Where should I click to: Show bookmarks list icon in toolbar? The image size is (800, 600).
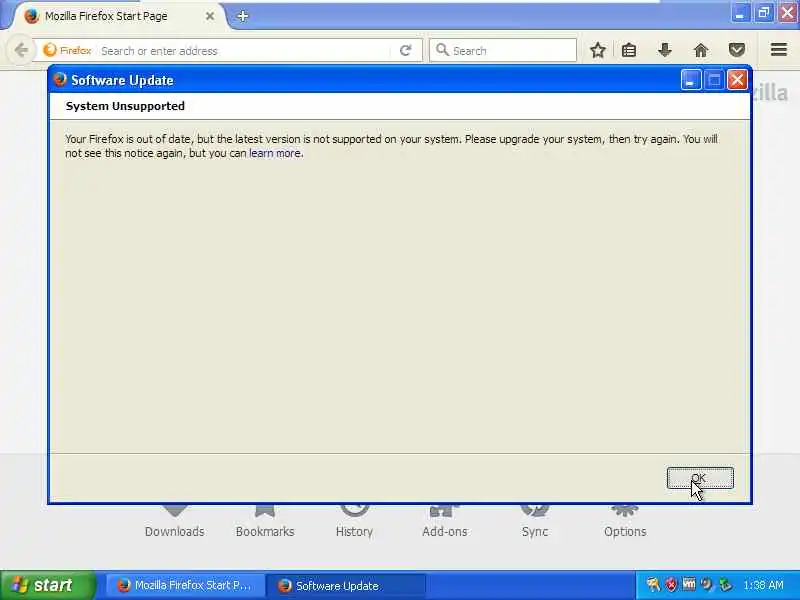(x=629, y=50)
